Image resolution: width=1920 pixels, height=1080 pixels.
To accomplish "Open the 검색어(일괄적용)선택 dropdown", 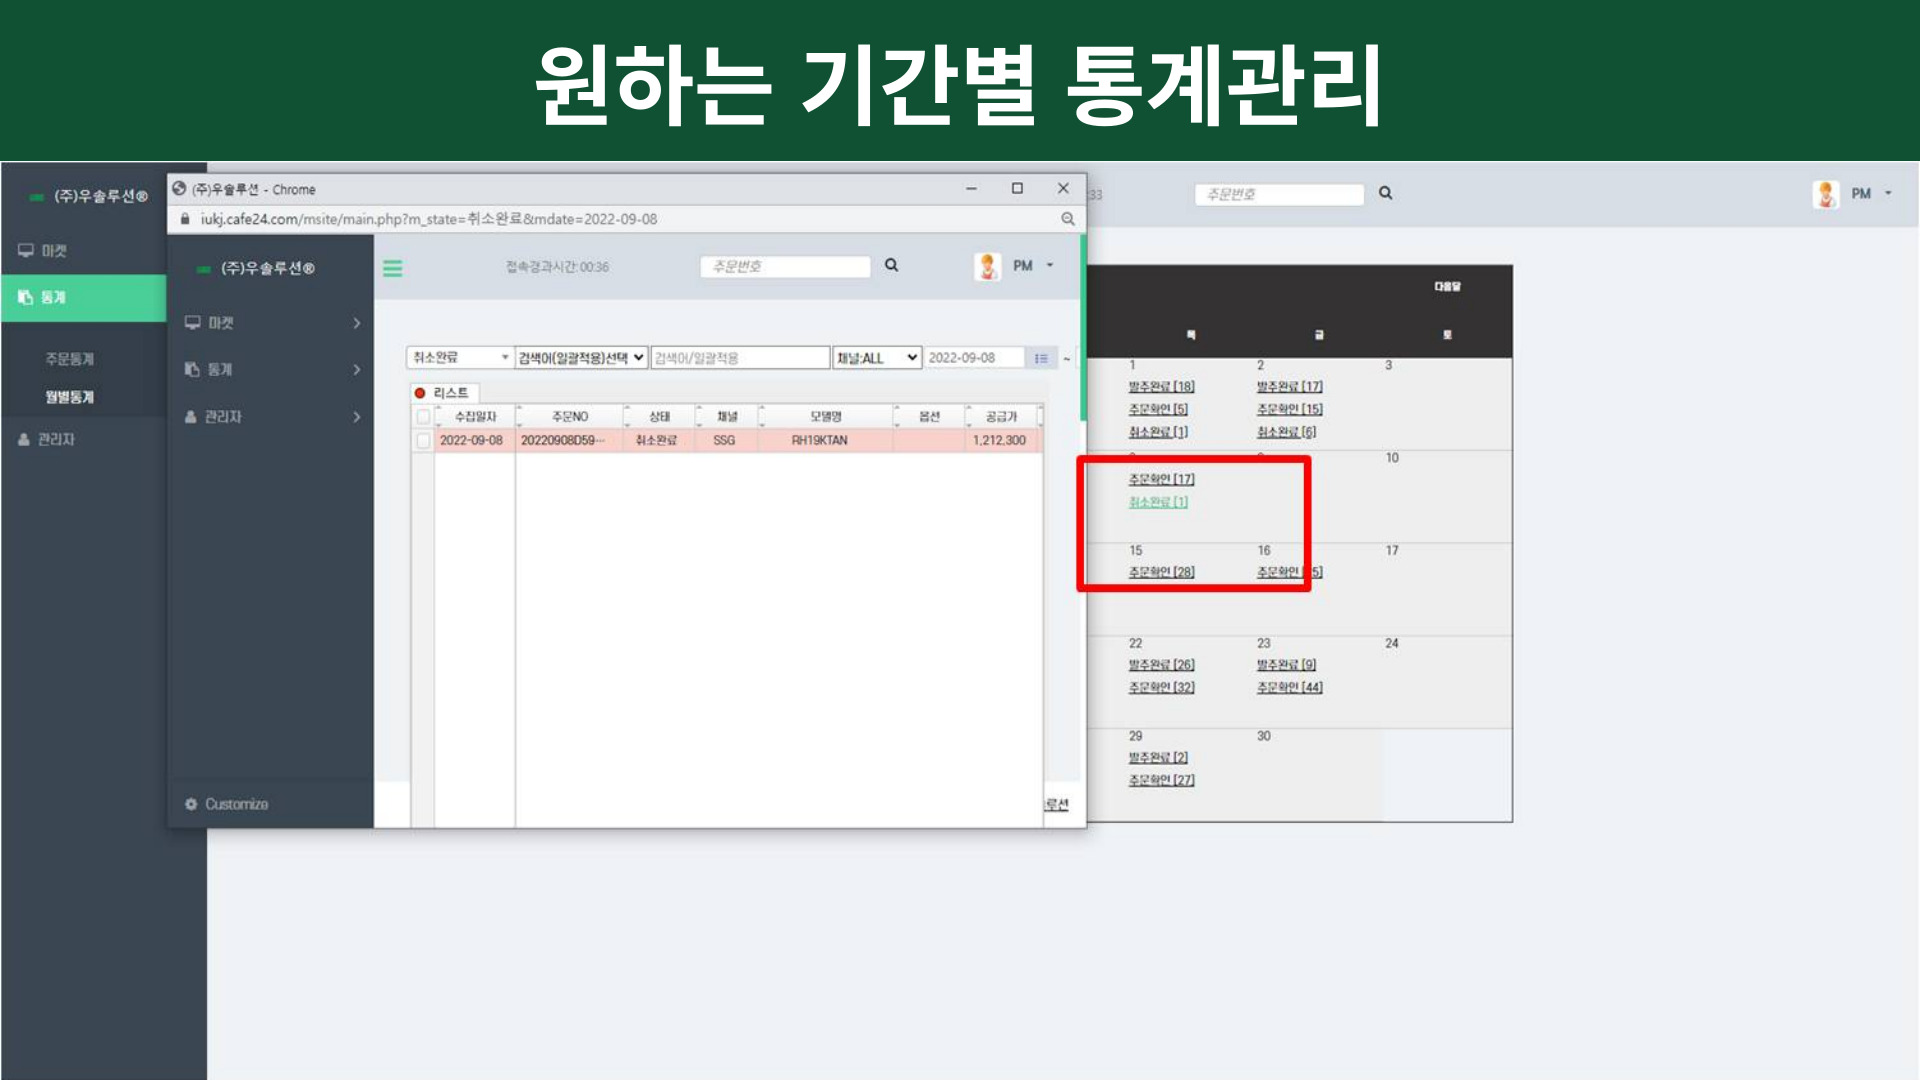I will [581, 357].
